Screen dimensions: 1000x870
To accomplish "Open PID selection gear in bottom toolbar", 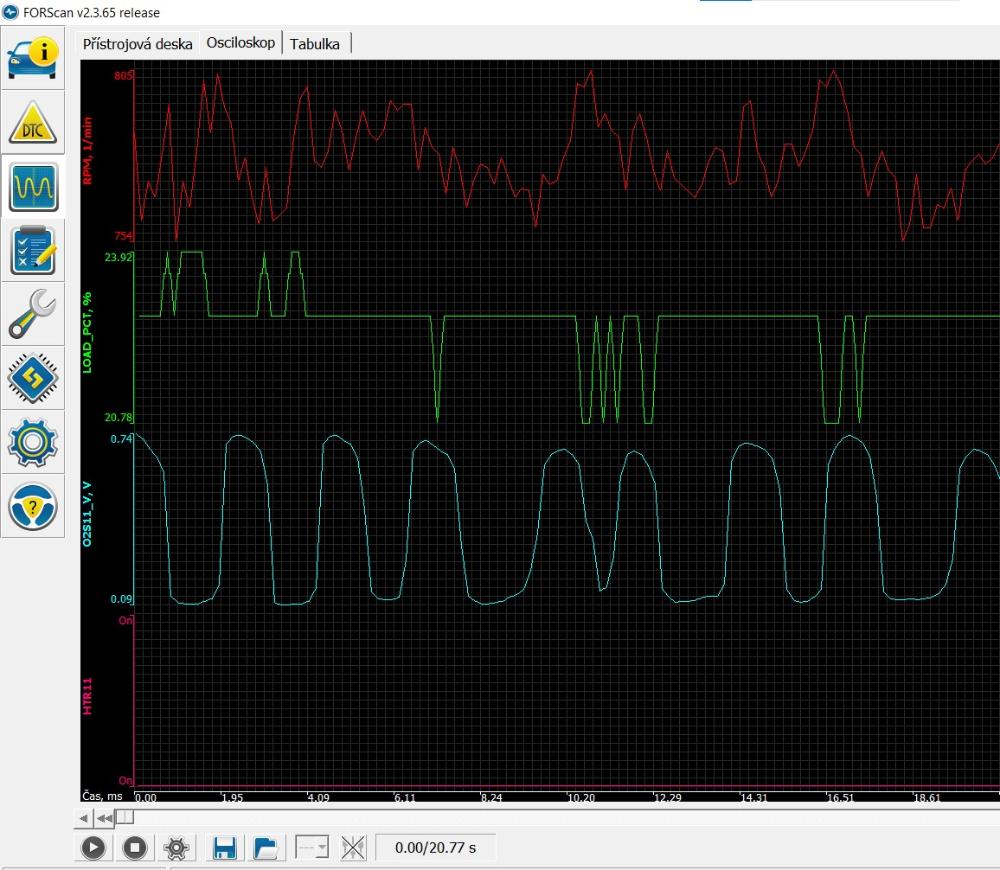I will coord(177,848).
